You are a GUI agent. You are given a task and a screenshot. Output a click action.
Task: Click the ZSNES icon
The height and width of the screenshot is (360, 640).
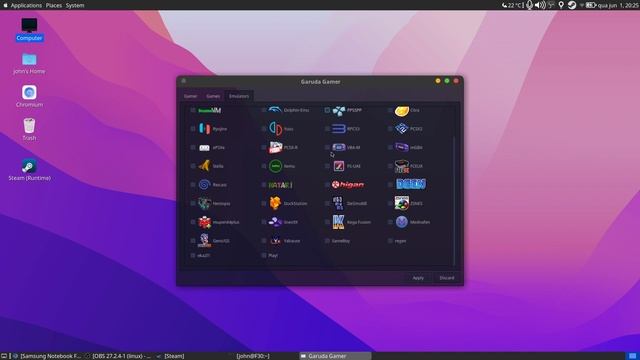coord(402,203)
